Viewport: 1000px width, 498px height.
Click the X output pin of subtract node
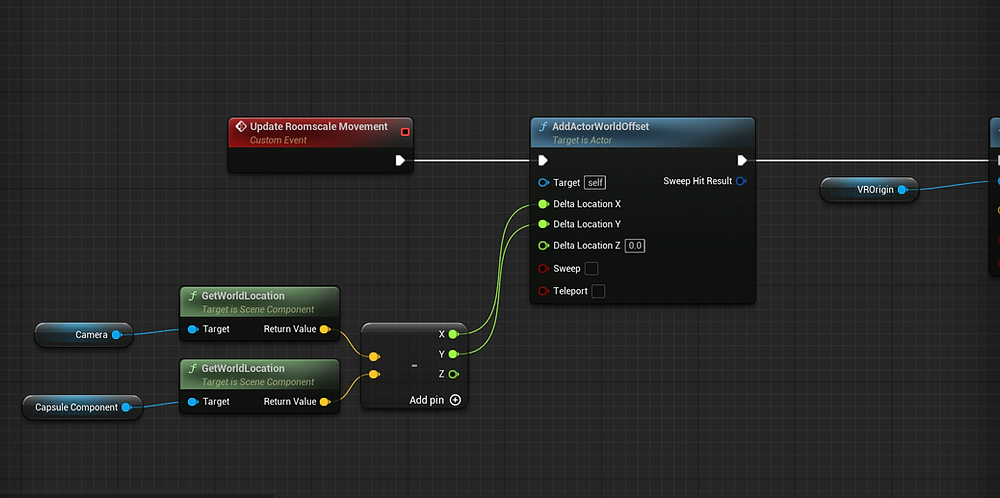453,334
